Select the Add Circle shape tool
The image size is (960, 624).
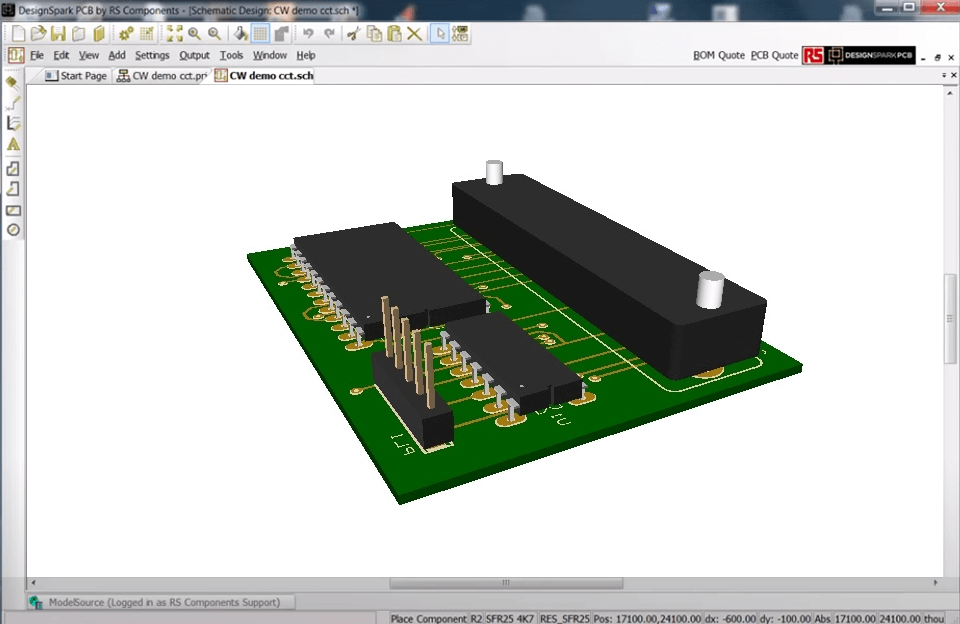tap(13, 230)
